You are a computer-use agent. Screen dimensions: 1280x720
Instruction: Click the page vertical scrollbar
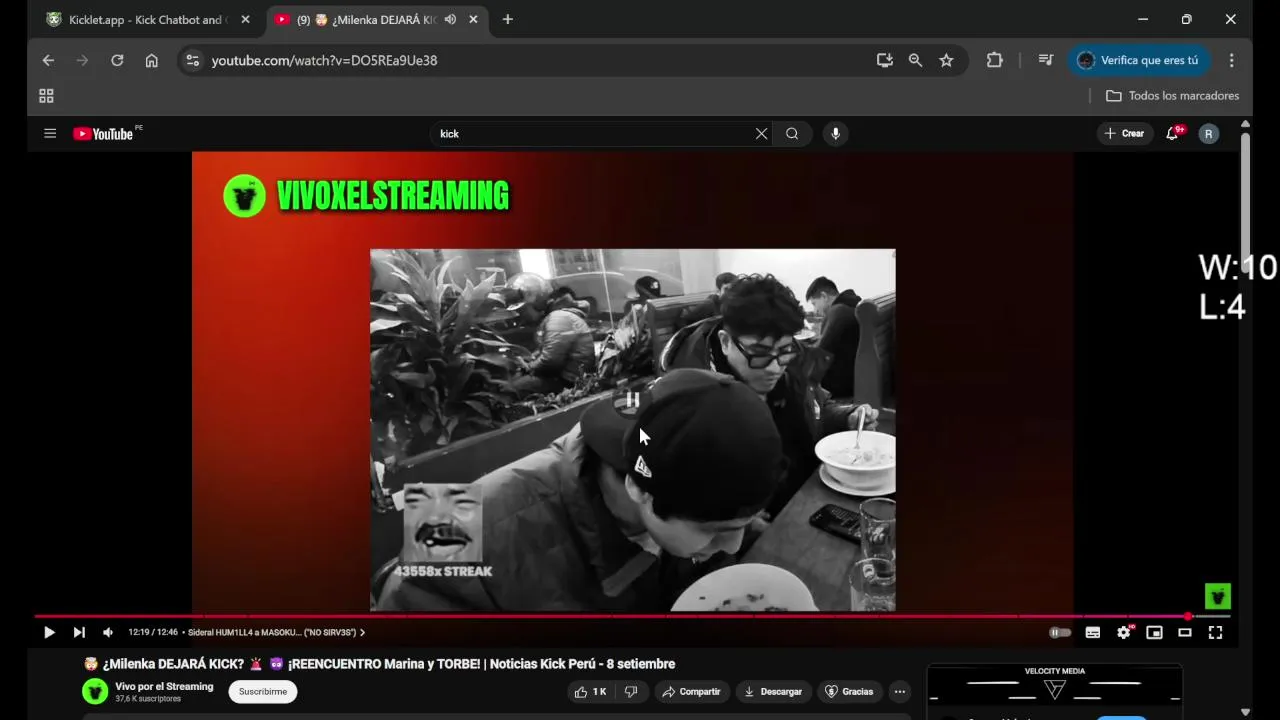[x=1245, y=195]
